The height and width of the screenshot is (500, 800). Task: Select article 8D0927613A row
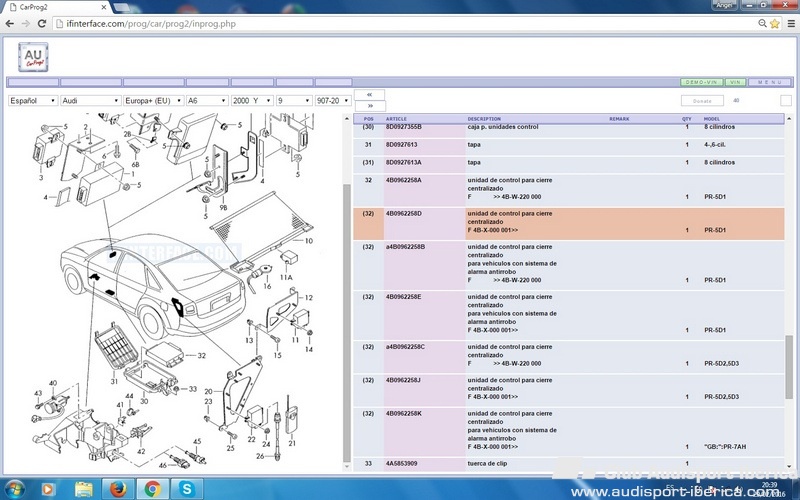[x=568, y=165]
